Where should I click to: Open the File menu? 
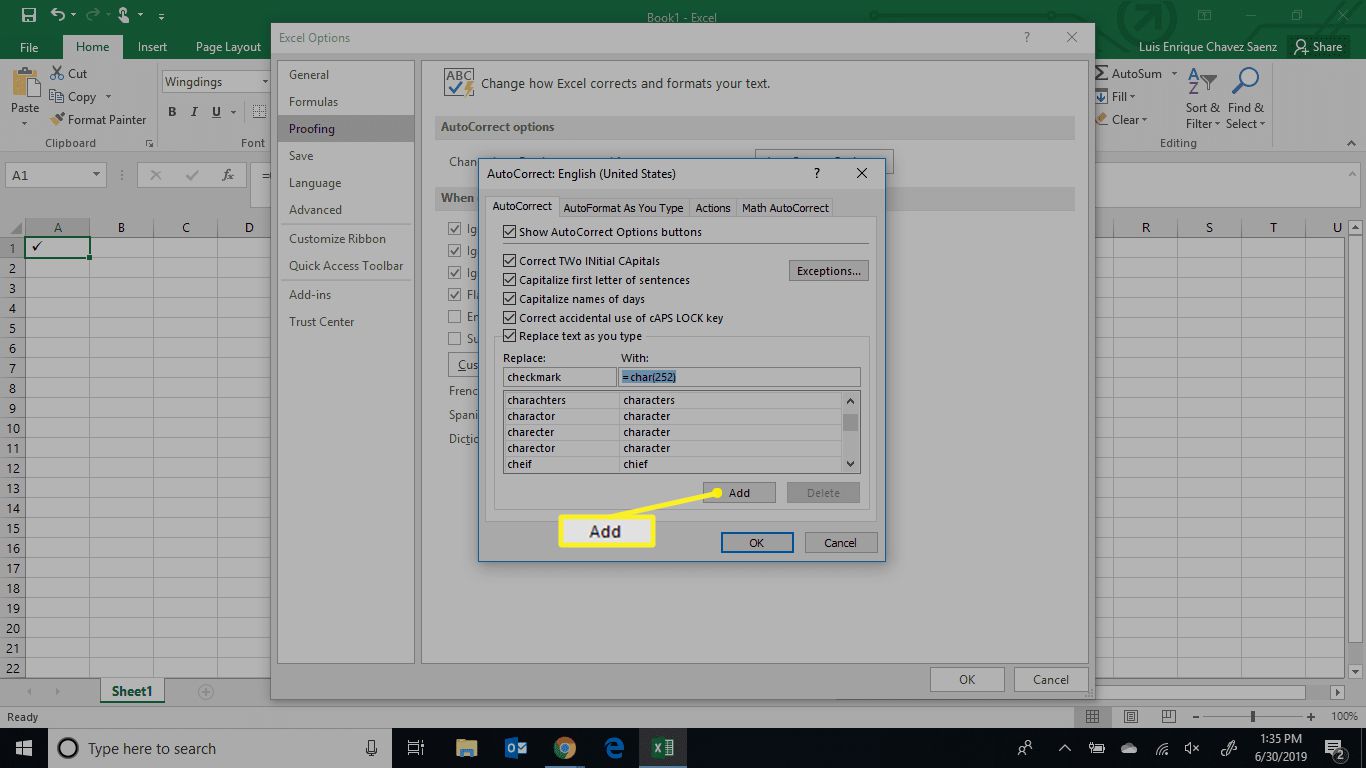pyautogui.click(x=29, y=47)
